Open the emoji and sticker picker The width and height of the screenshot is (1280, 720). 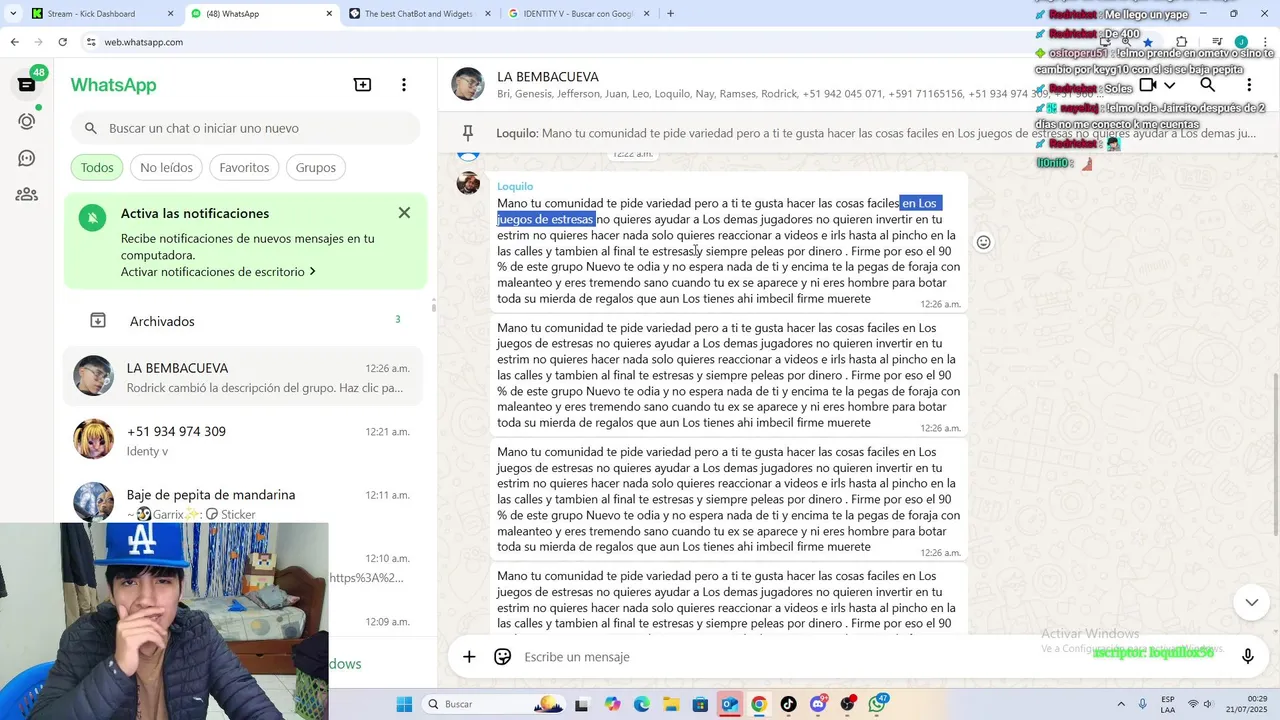(x=503, y=657)
